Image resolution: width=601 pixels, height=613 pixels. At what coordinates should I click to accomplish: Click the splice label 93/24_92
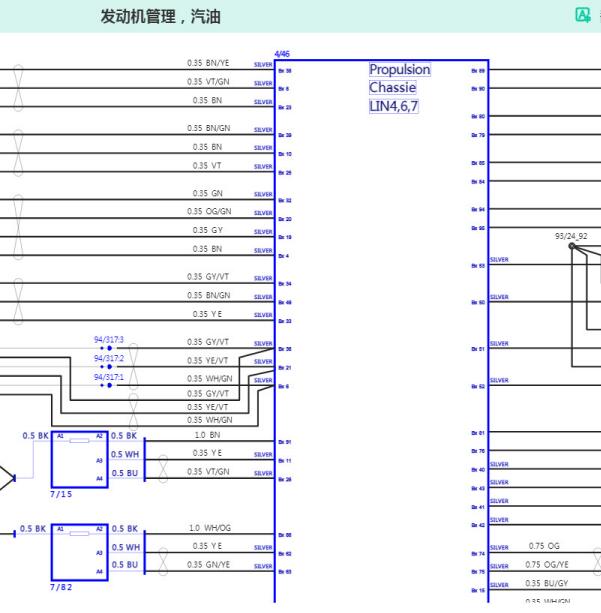[x=571, y=237]
